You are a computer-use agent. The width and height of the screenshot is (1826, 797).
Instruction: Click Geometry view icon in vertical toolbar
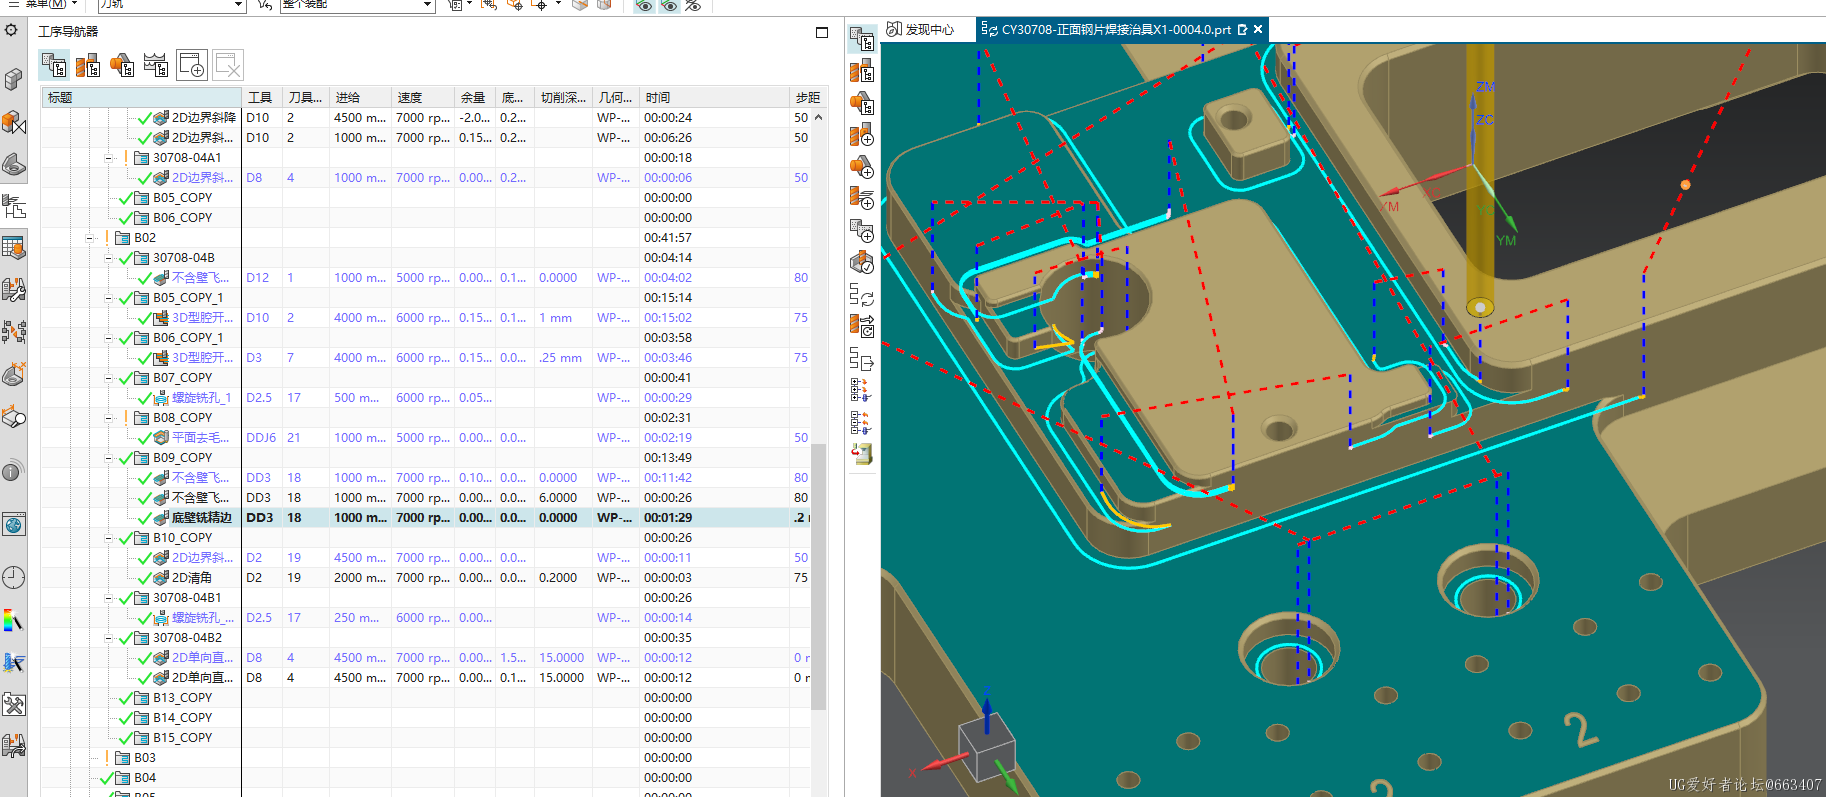[x=862, y=103]
